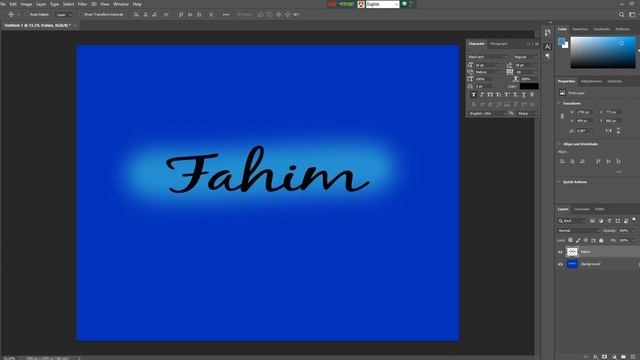Click the search magnifier icon at top right
The height and width of the screenshot is (360, 640).
621,14
